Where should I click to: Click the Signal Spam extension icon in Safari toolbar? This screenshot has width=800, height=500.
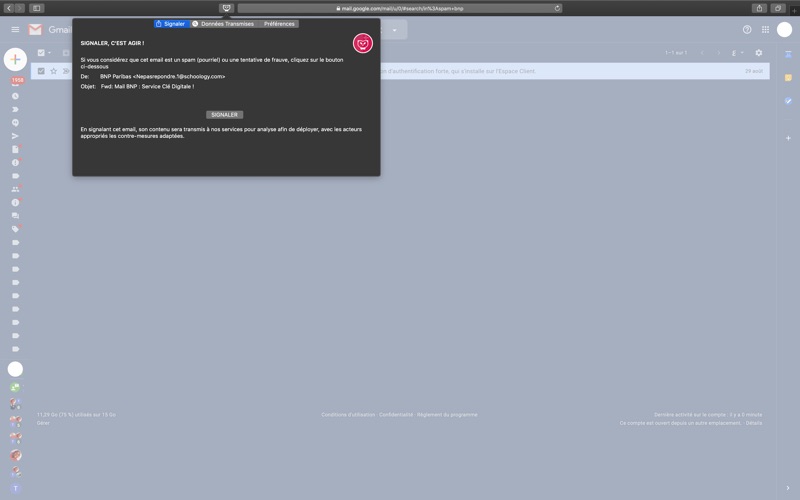pyautogui.click(x=227, y=8)
